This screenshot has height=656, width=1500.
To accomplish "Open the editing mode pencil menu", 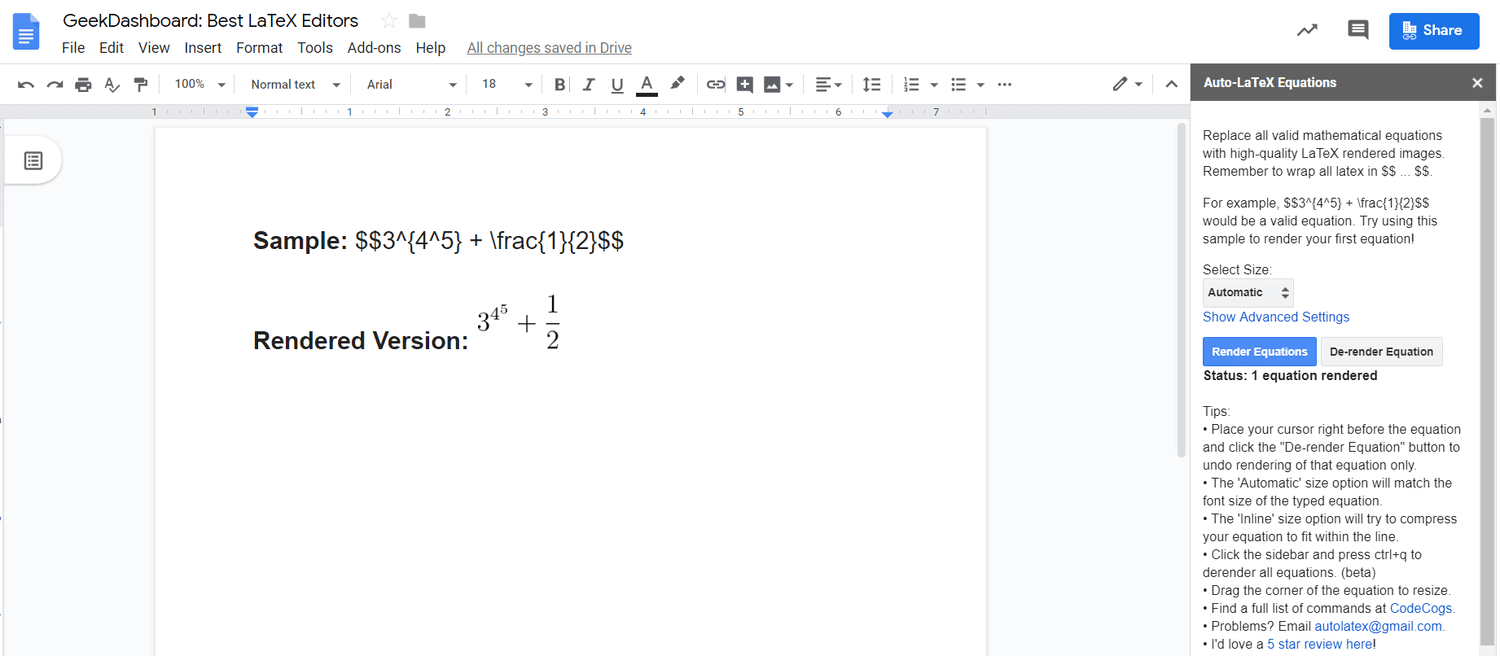I will click(x=1127, y=85).
